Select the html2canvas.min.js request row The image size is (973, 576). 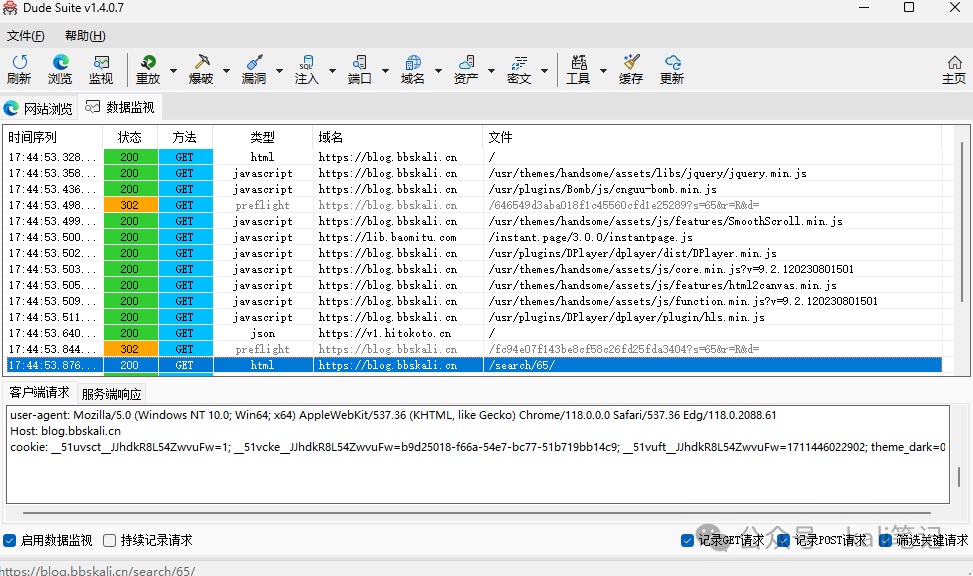pyautogui.click(x=474, y=285)
